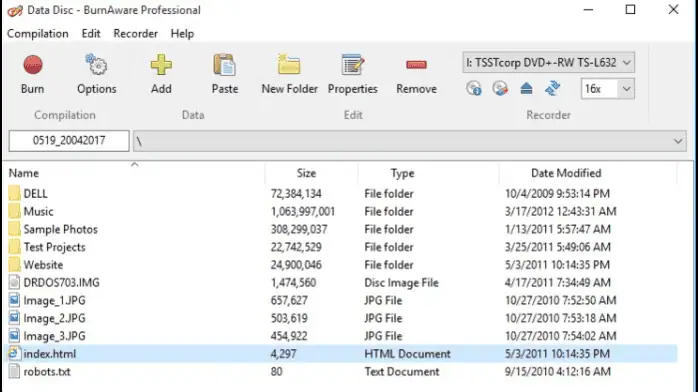Expand the disc path dropdown
The image size is (698, 392).
(678, 141)
